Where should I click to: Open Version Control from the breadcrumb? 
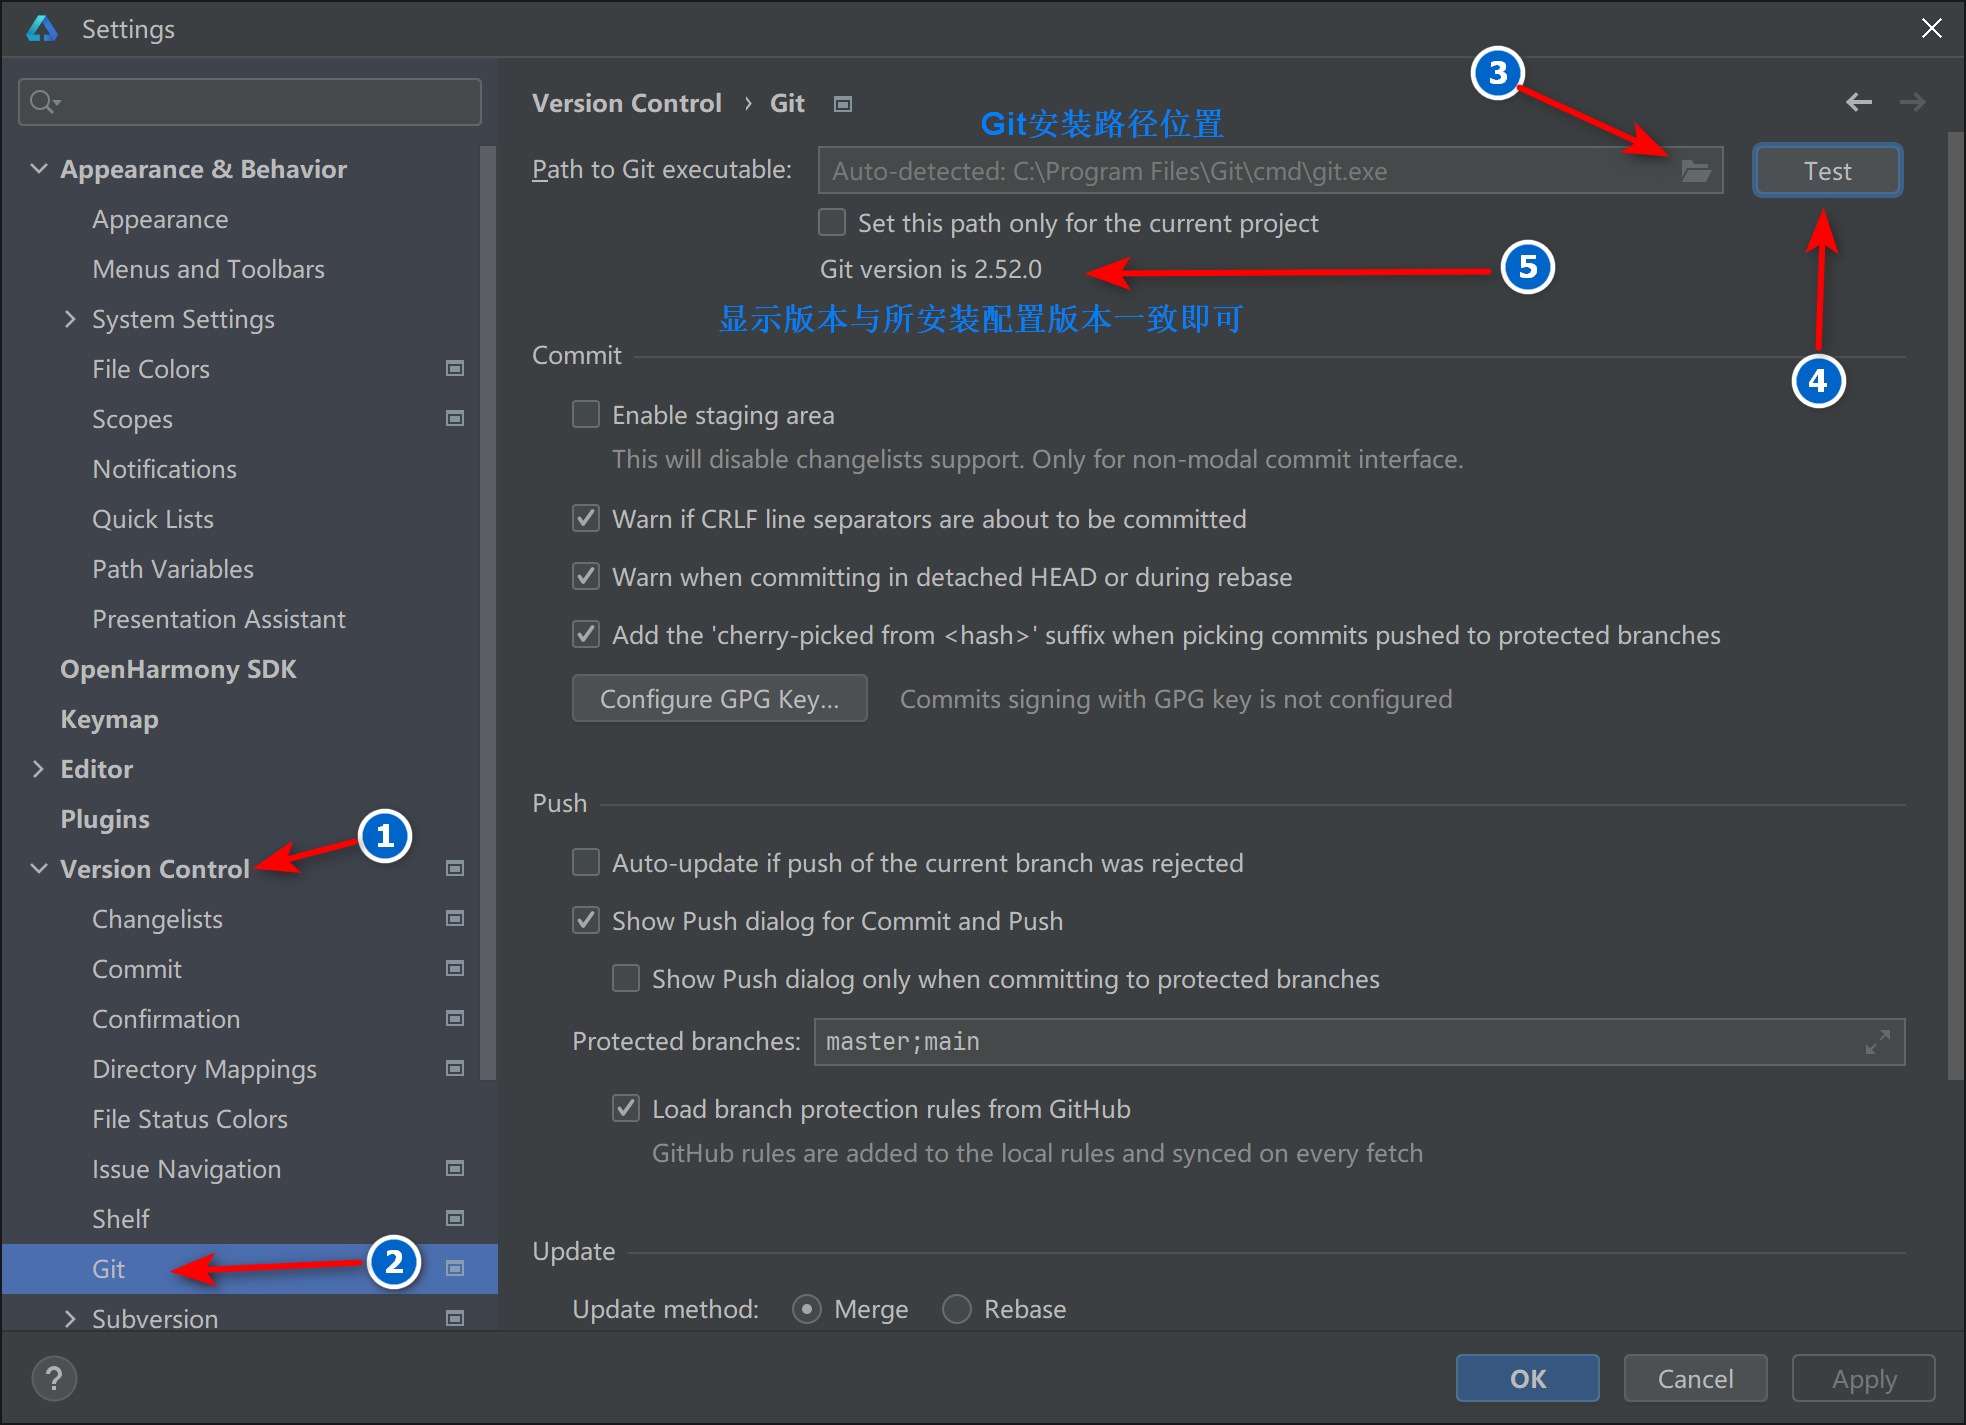tap(626, 102)
